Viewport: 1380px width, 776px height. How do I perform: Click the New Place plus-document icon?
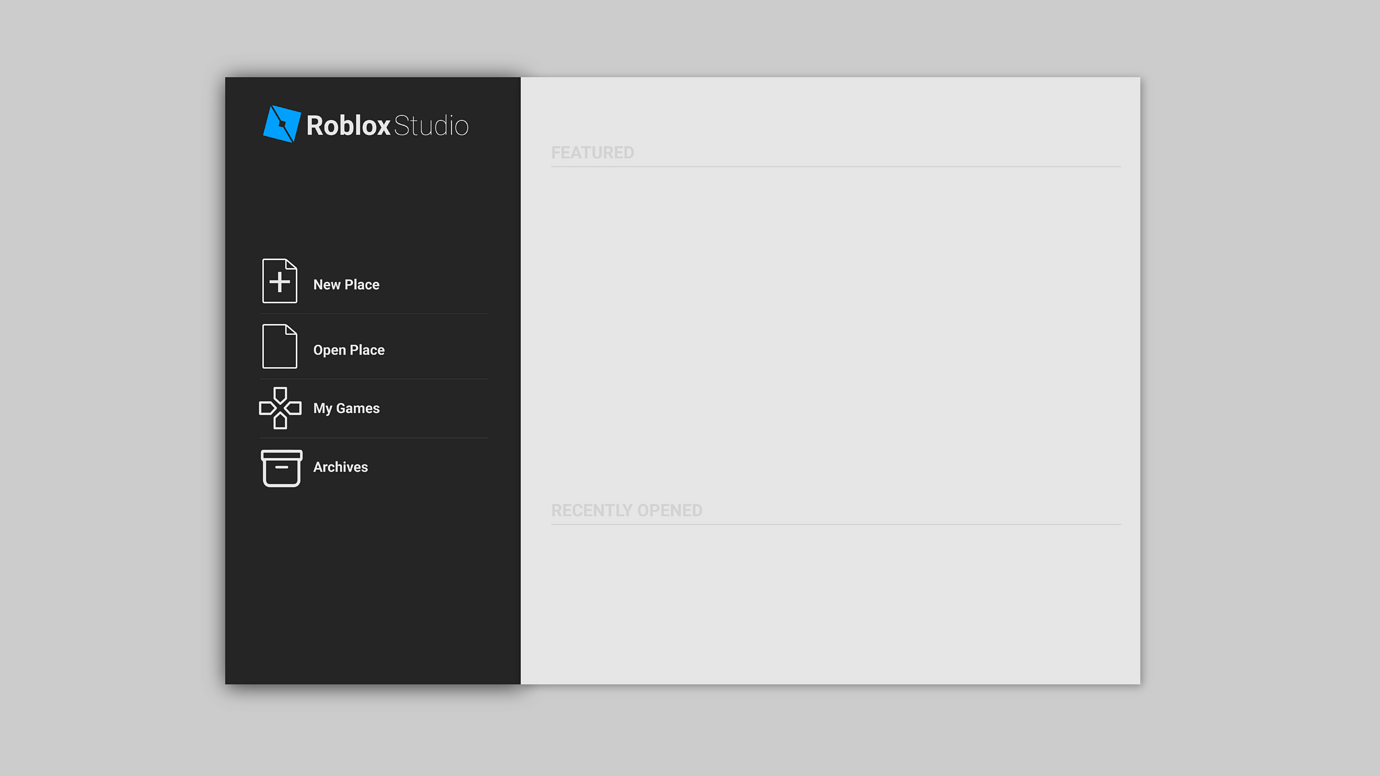(280, 281)
